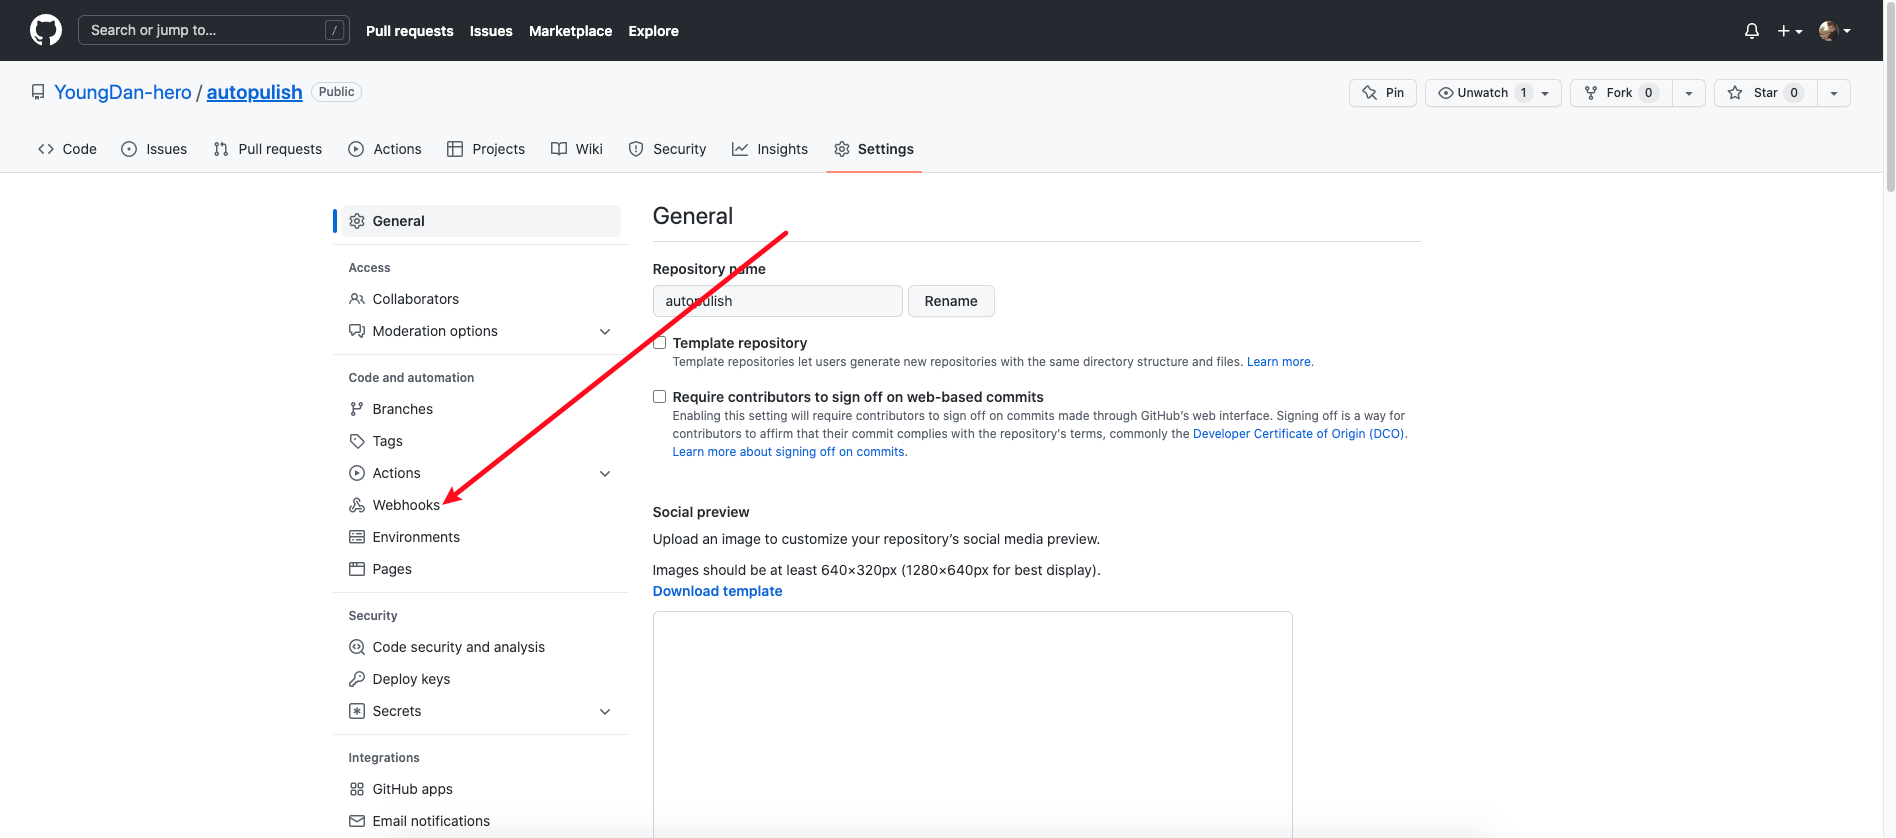Open the Star lists dropdown arrow
The height and width of the screenshot is (838, 1896).
pos(1834,93)
